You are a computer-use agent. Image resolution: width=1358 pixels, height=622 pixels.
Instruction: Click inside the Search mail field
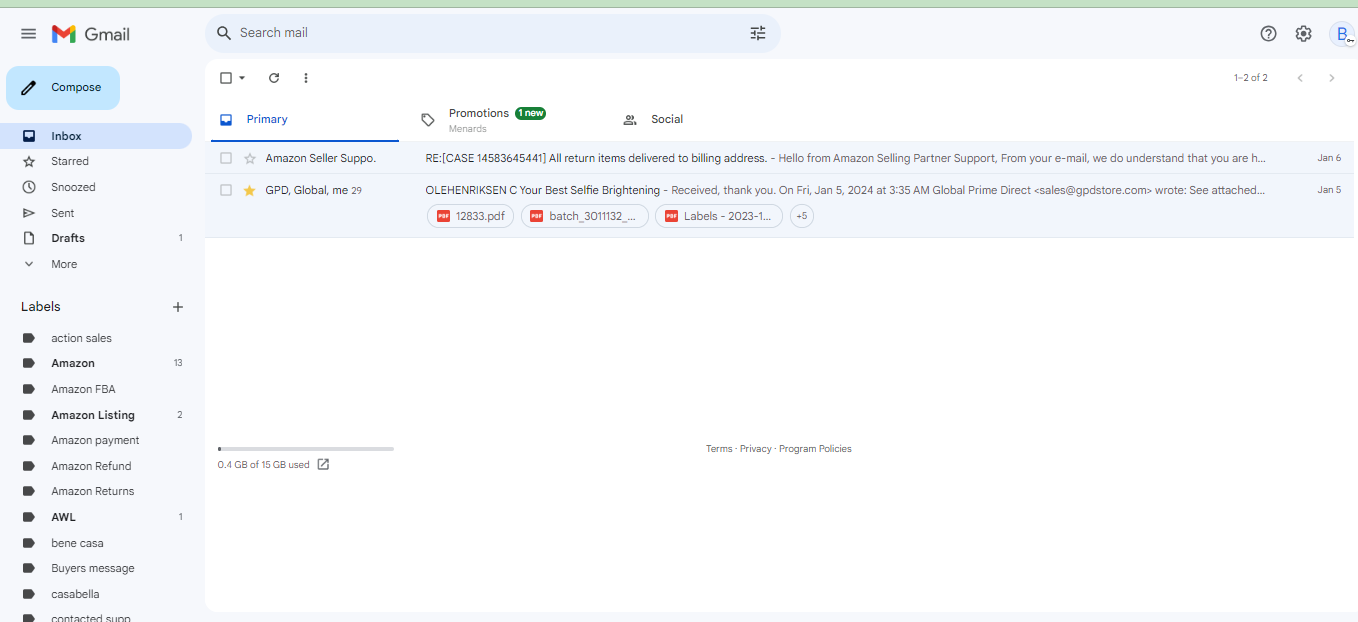pos(490,33)
